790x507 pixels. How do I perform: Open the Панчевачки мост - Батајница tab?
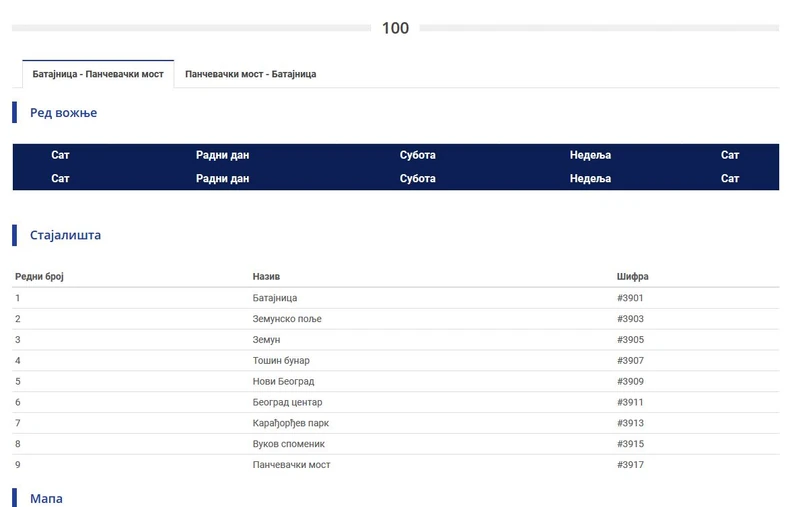pos(250,74)
